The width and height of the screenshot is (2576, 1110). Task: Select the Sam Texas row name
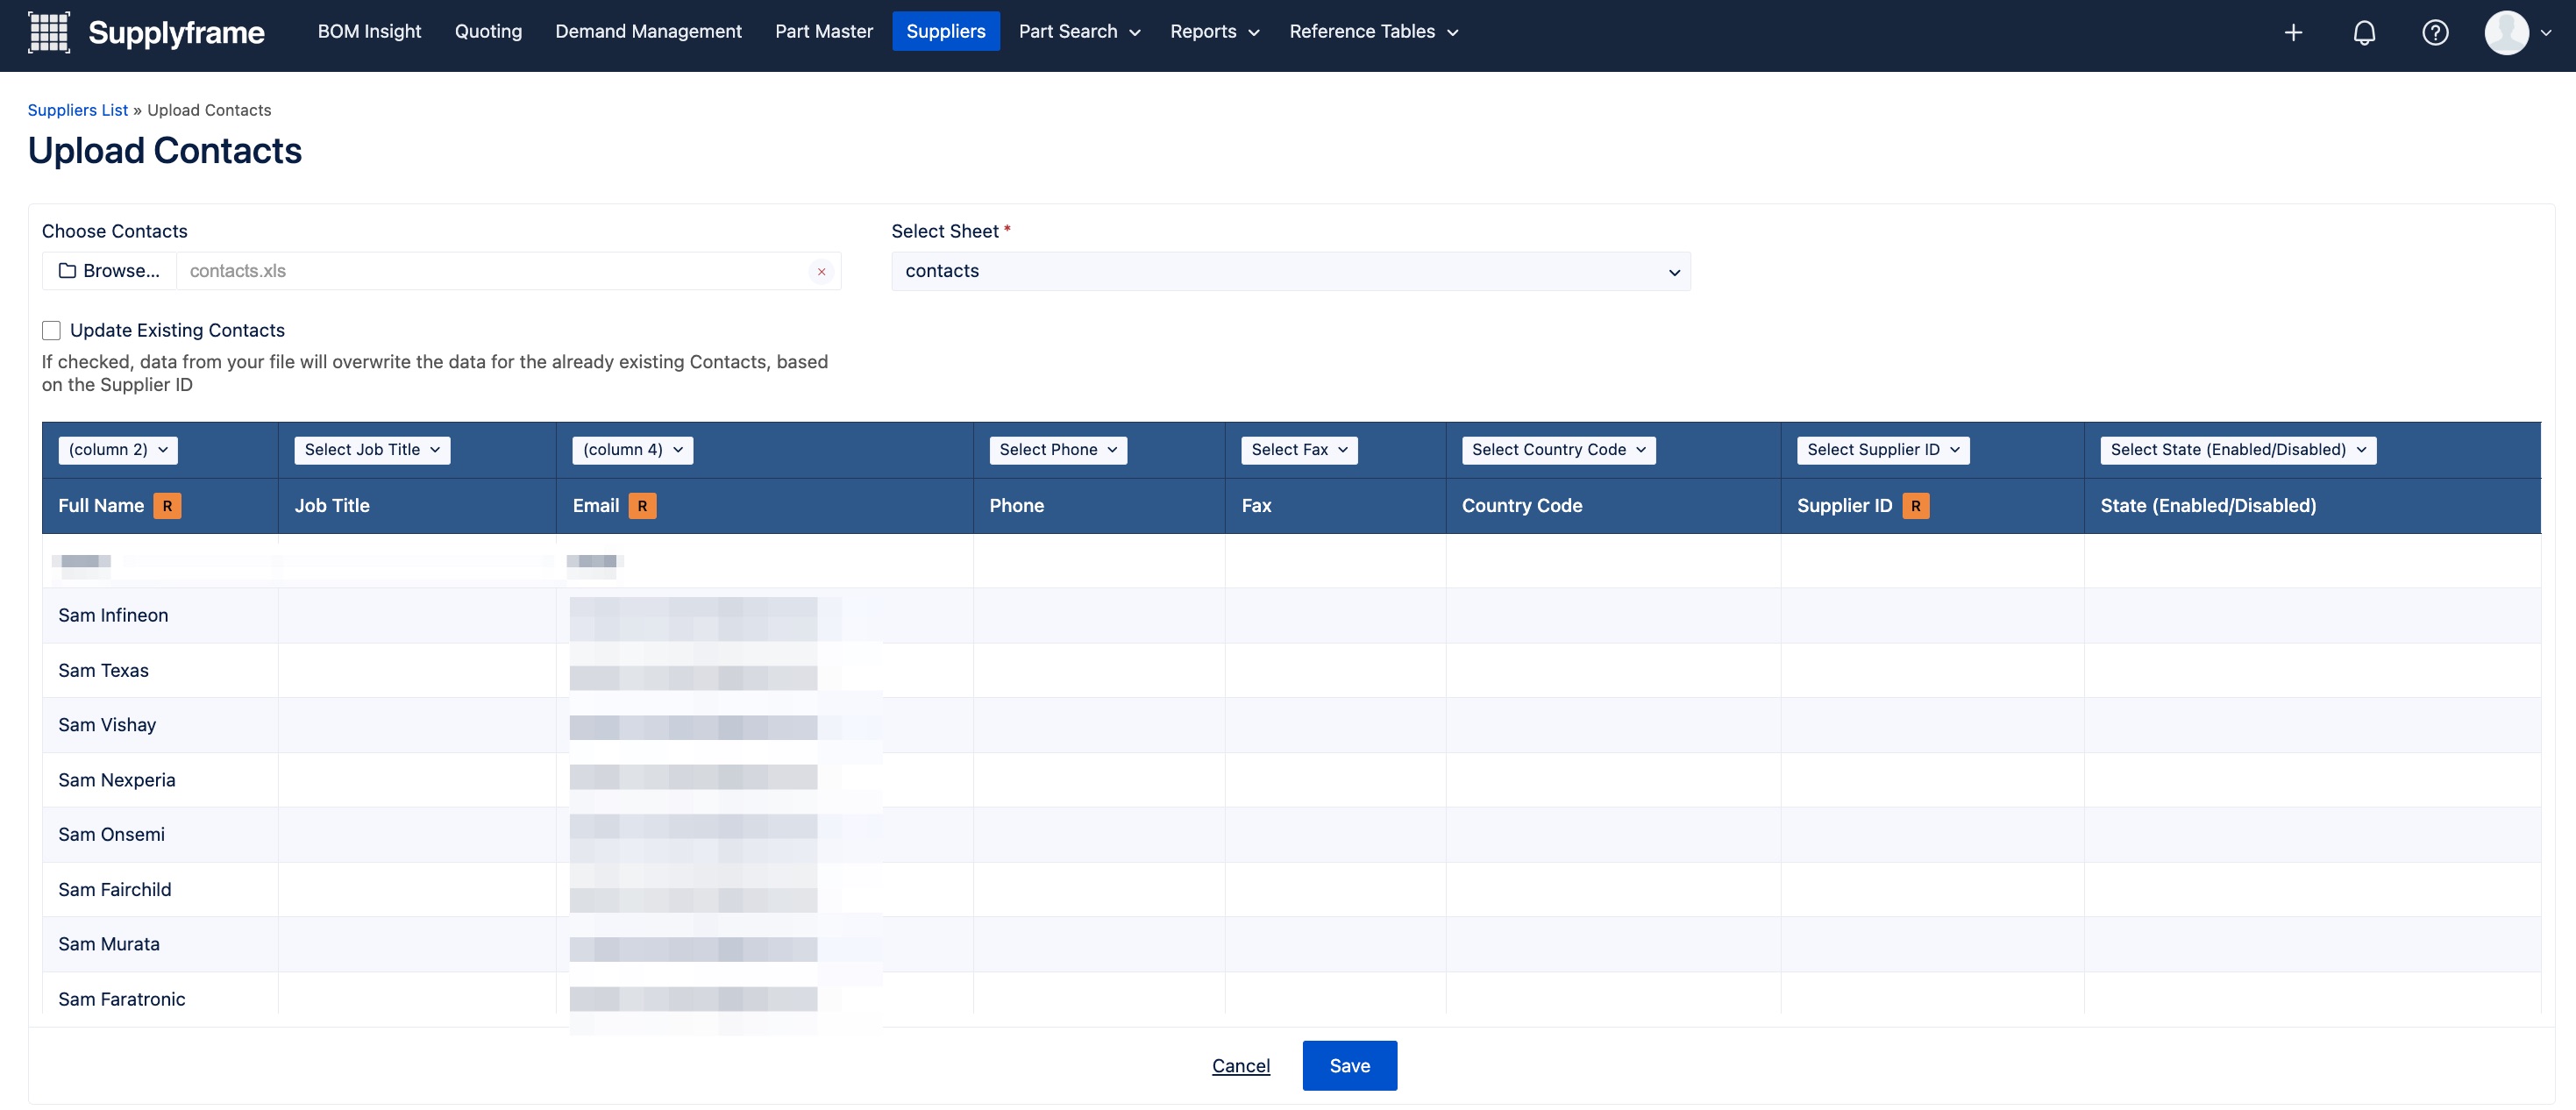(103, 671)
